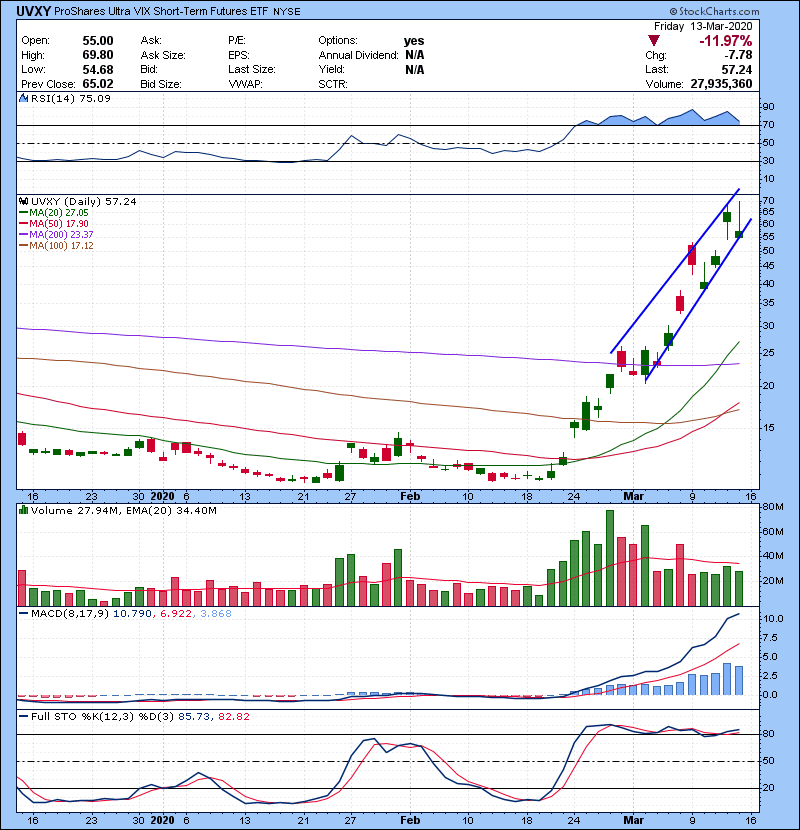Image resolution: width=800 pixels, height=830 pixels.
Task: Click the Volume legend bar icon
Action: 23,512
